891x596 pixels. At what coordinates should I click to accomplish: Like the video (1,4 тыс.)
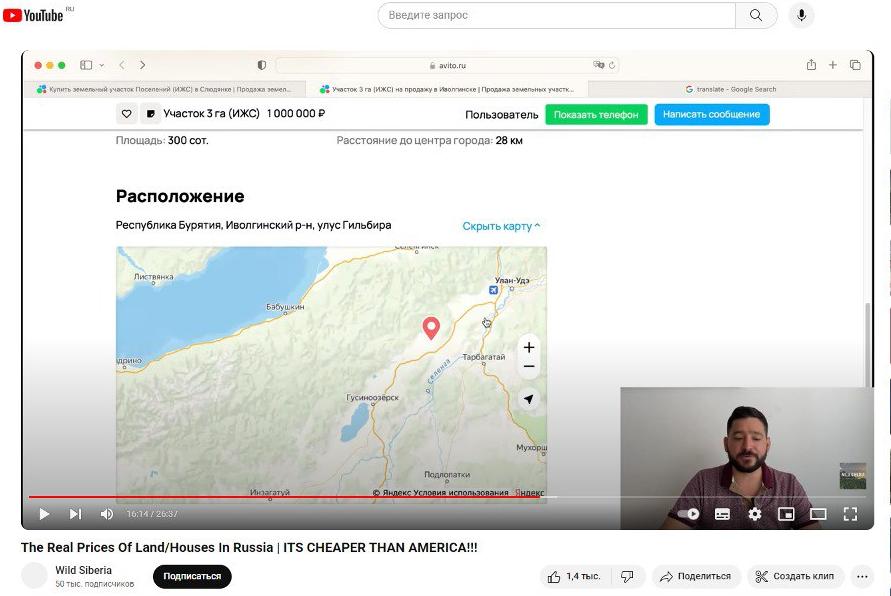tap(575, 577)
